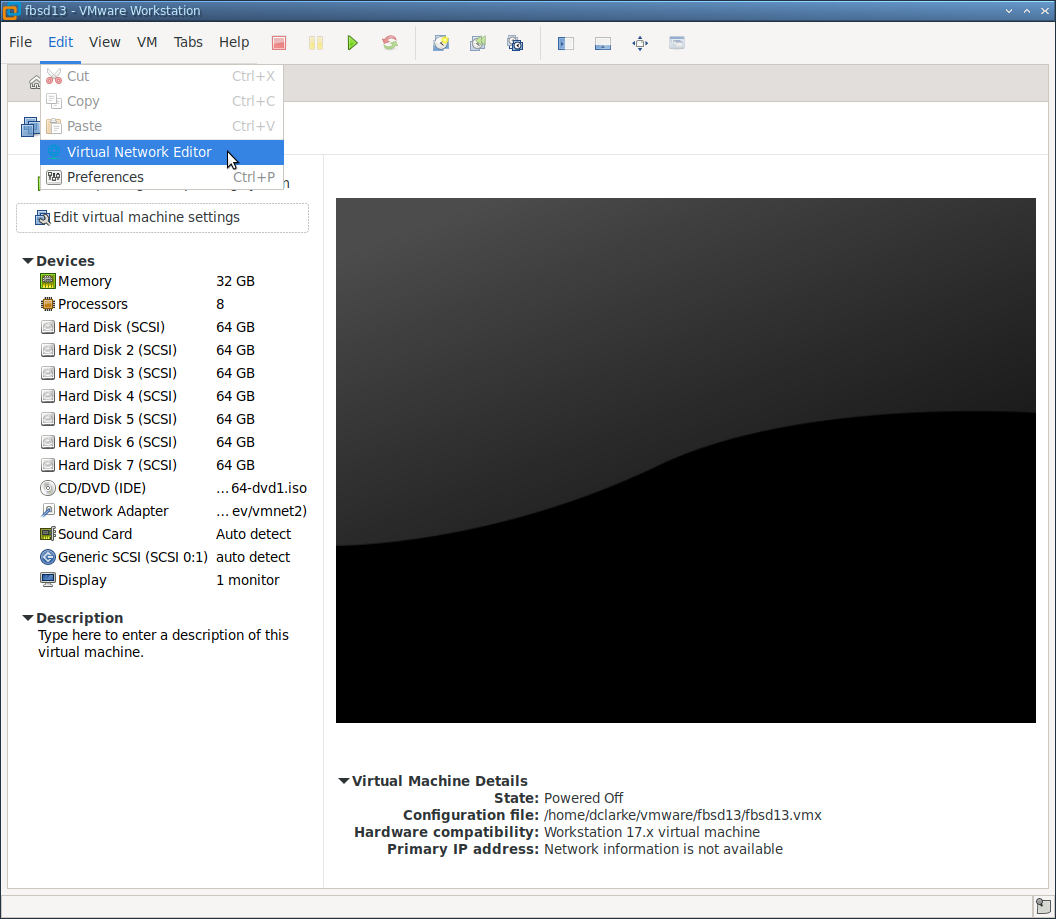Choose Preferences from the Edit menu
This screenshot has width=1056, height=919.
coord(162,177)
